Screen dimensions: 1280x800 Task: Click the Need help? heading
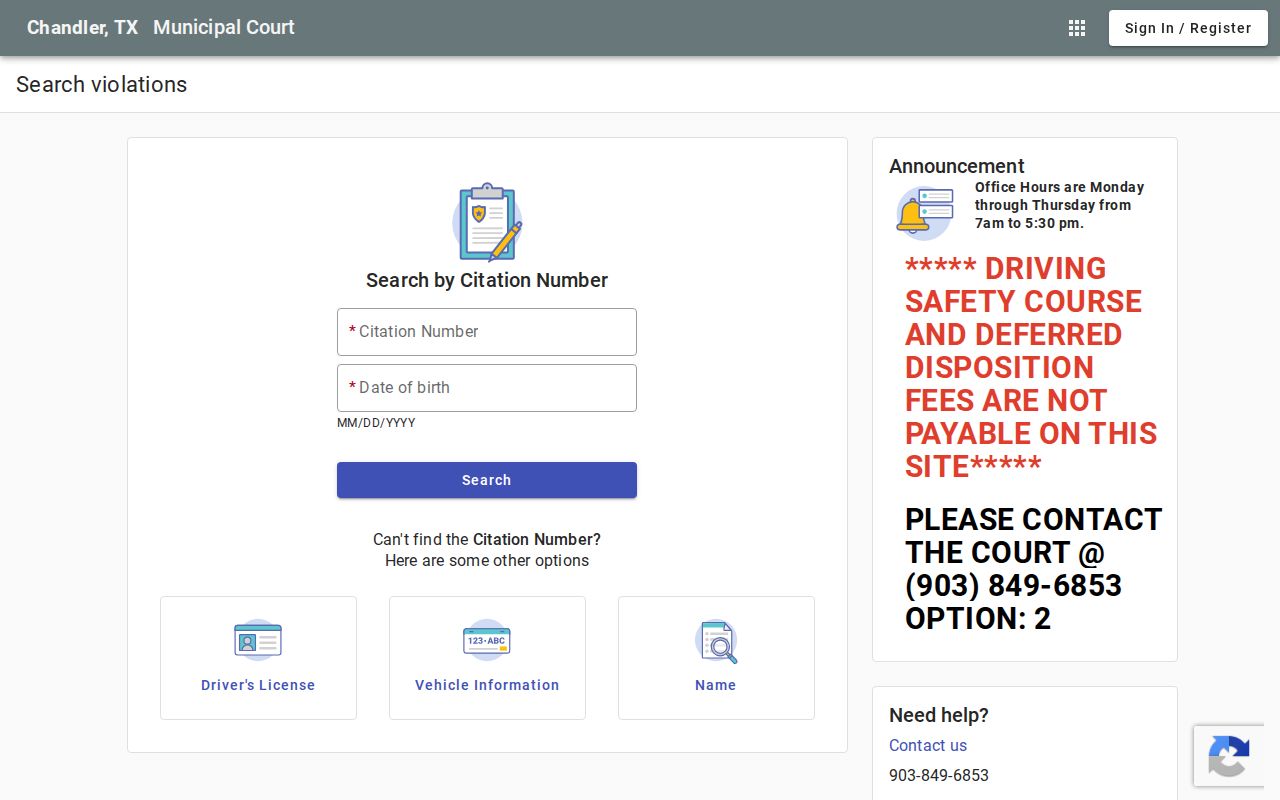click(x=939, y=715)
